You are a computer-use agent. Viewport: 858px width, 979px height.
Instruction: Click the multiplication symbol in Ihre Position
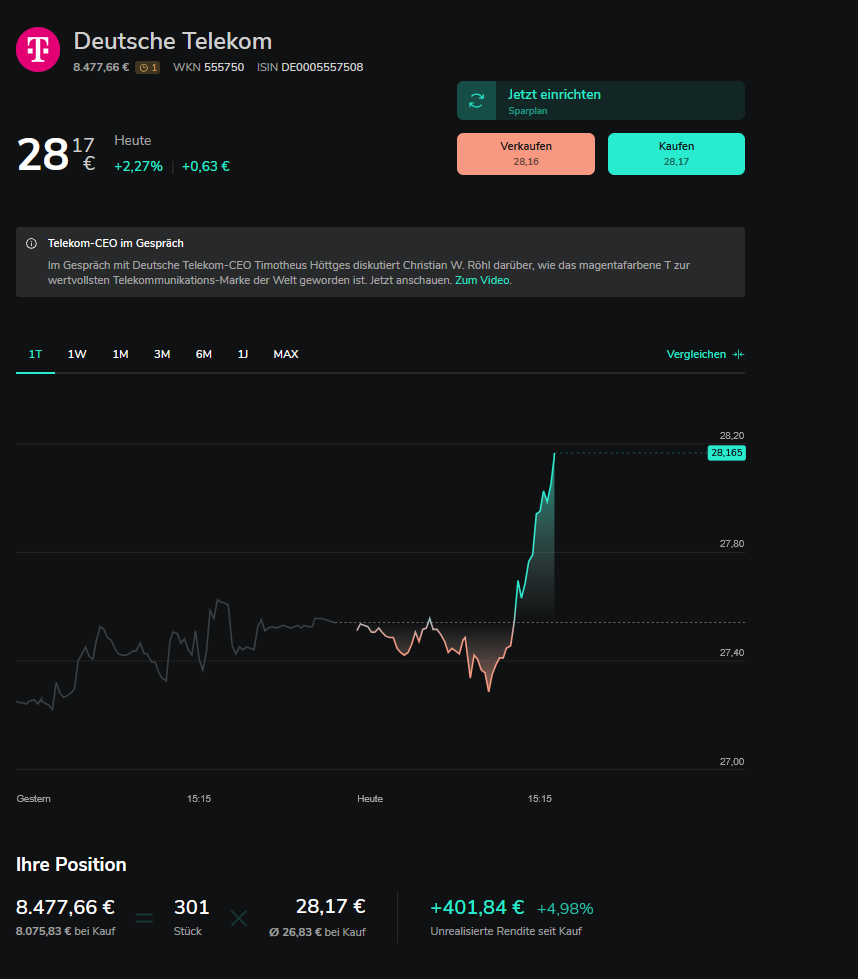click(238, 917)
